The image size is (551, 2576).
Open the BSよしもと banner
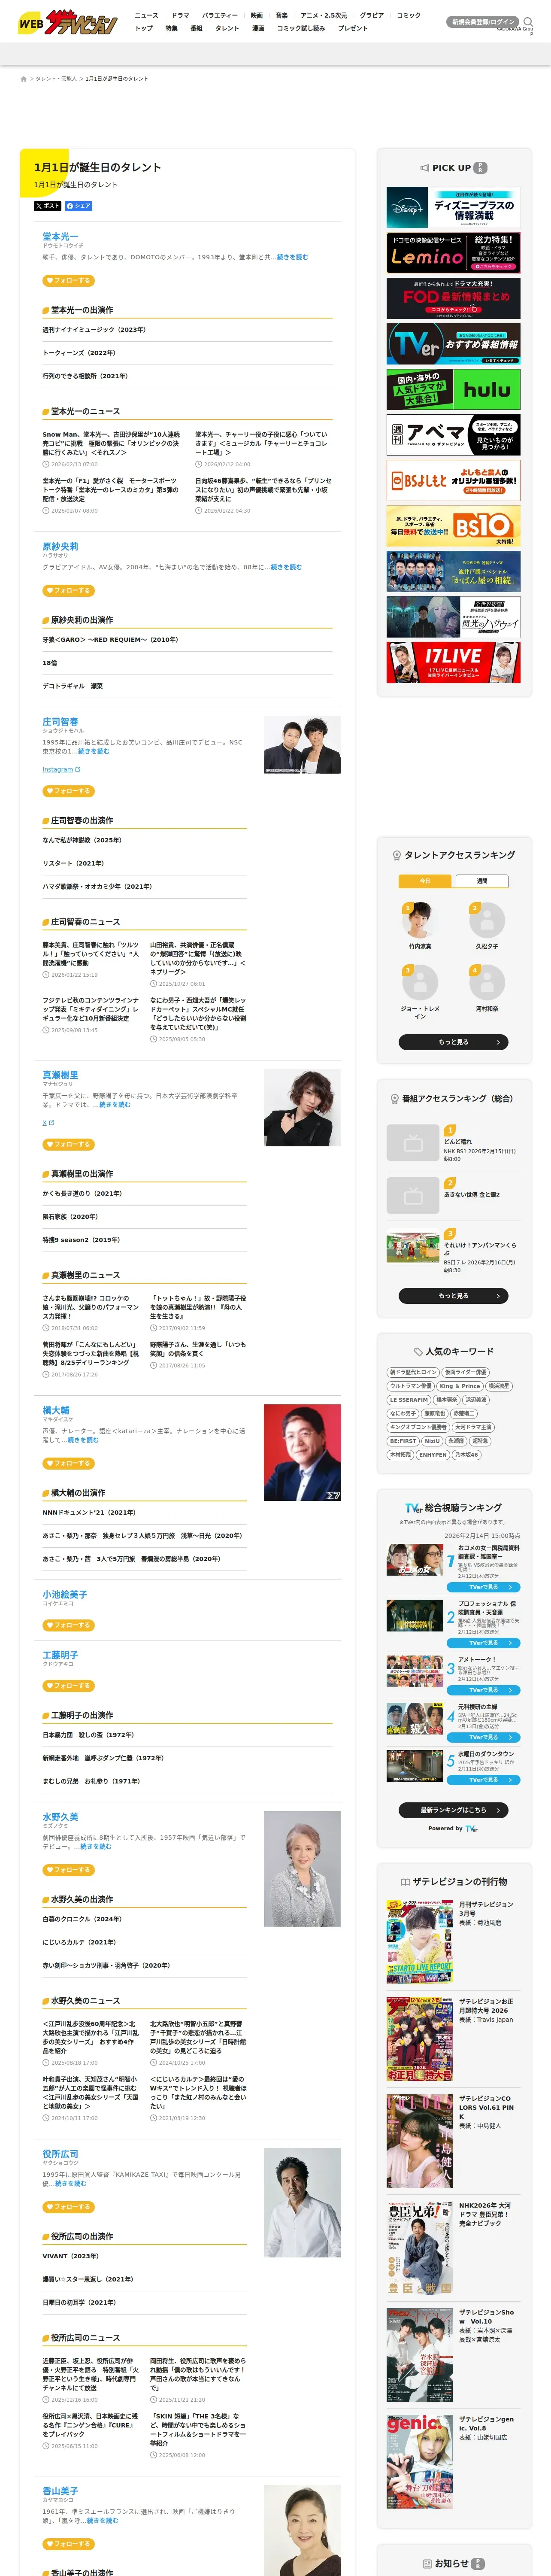tap(453, 480)
